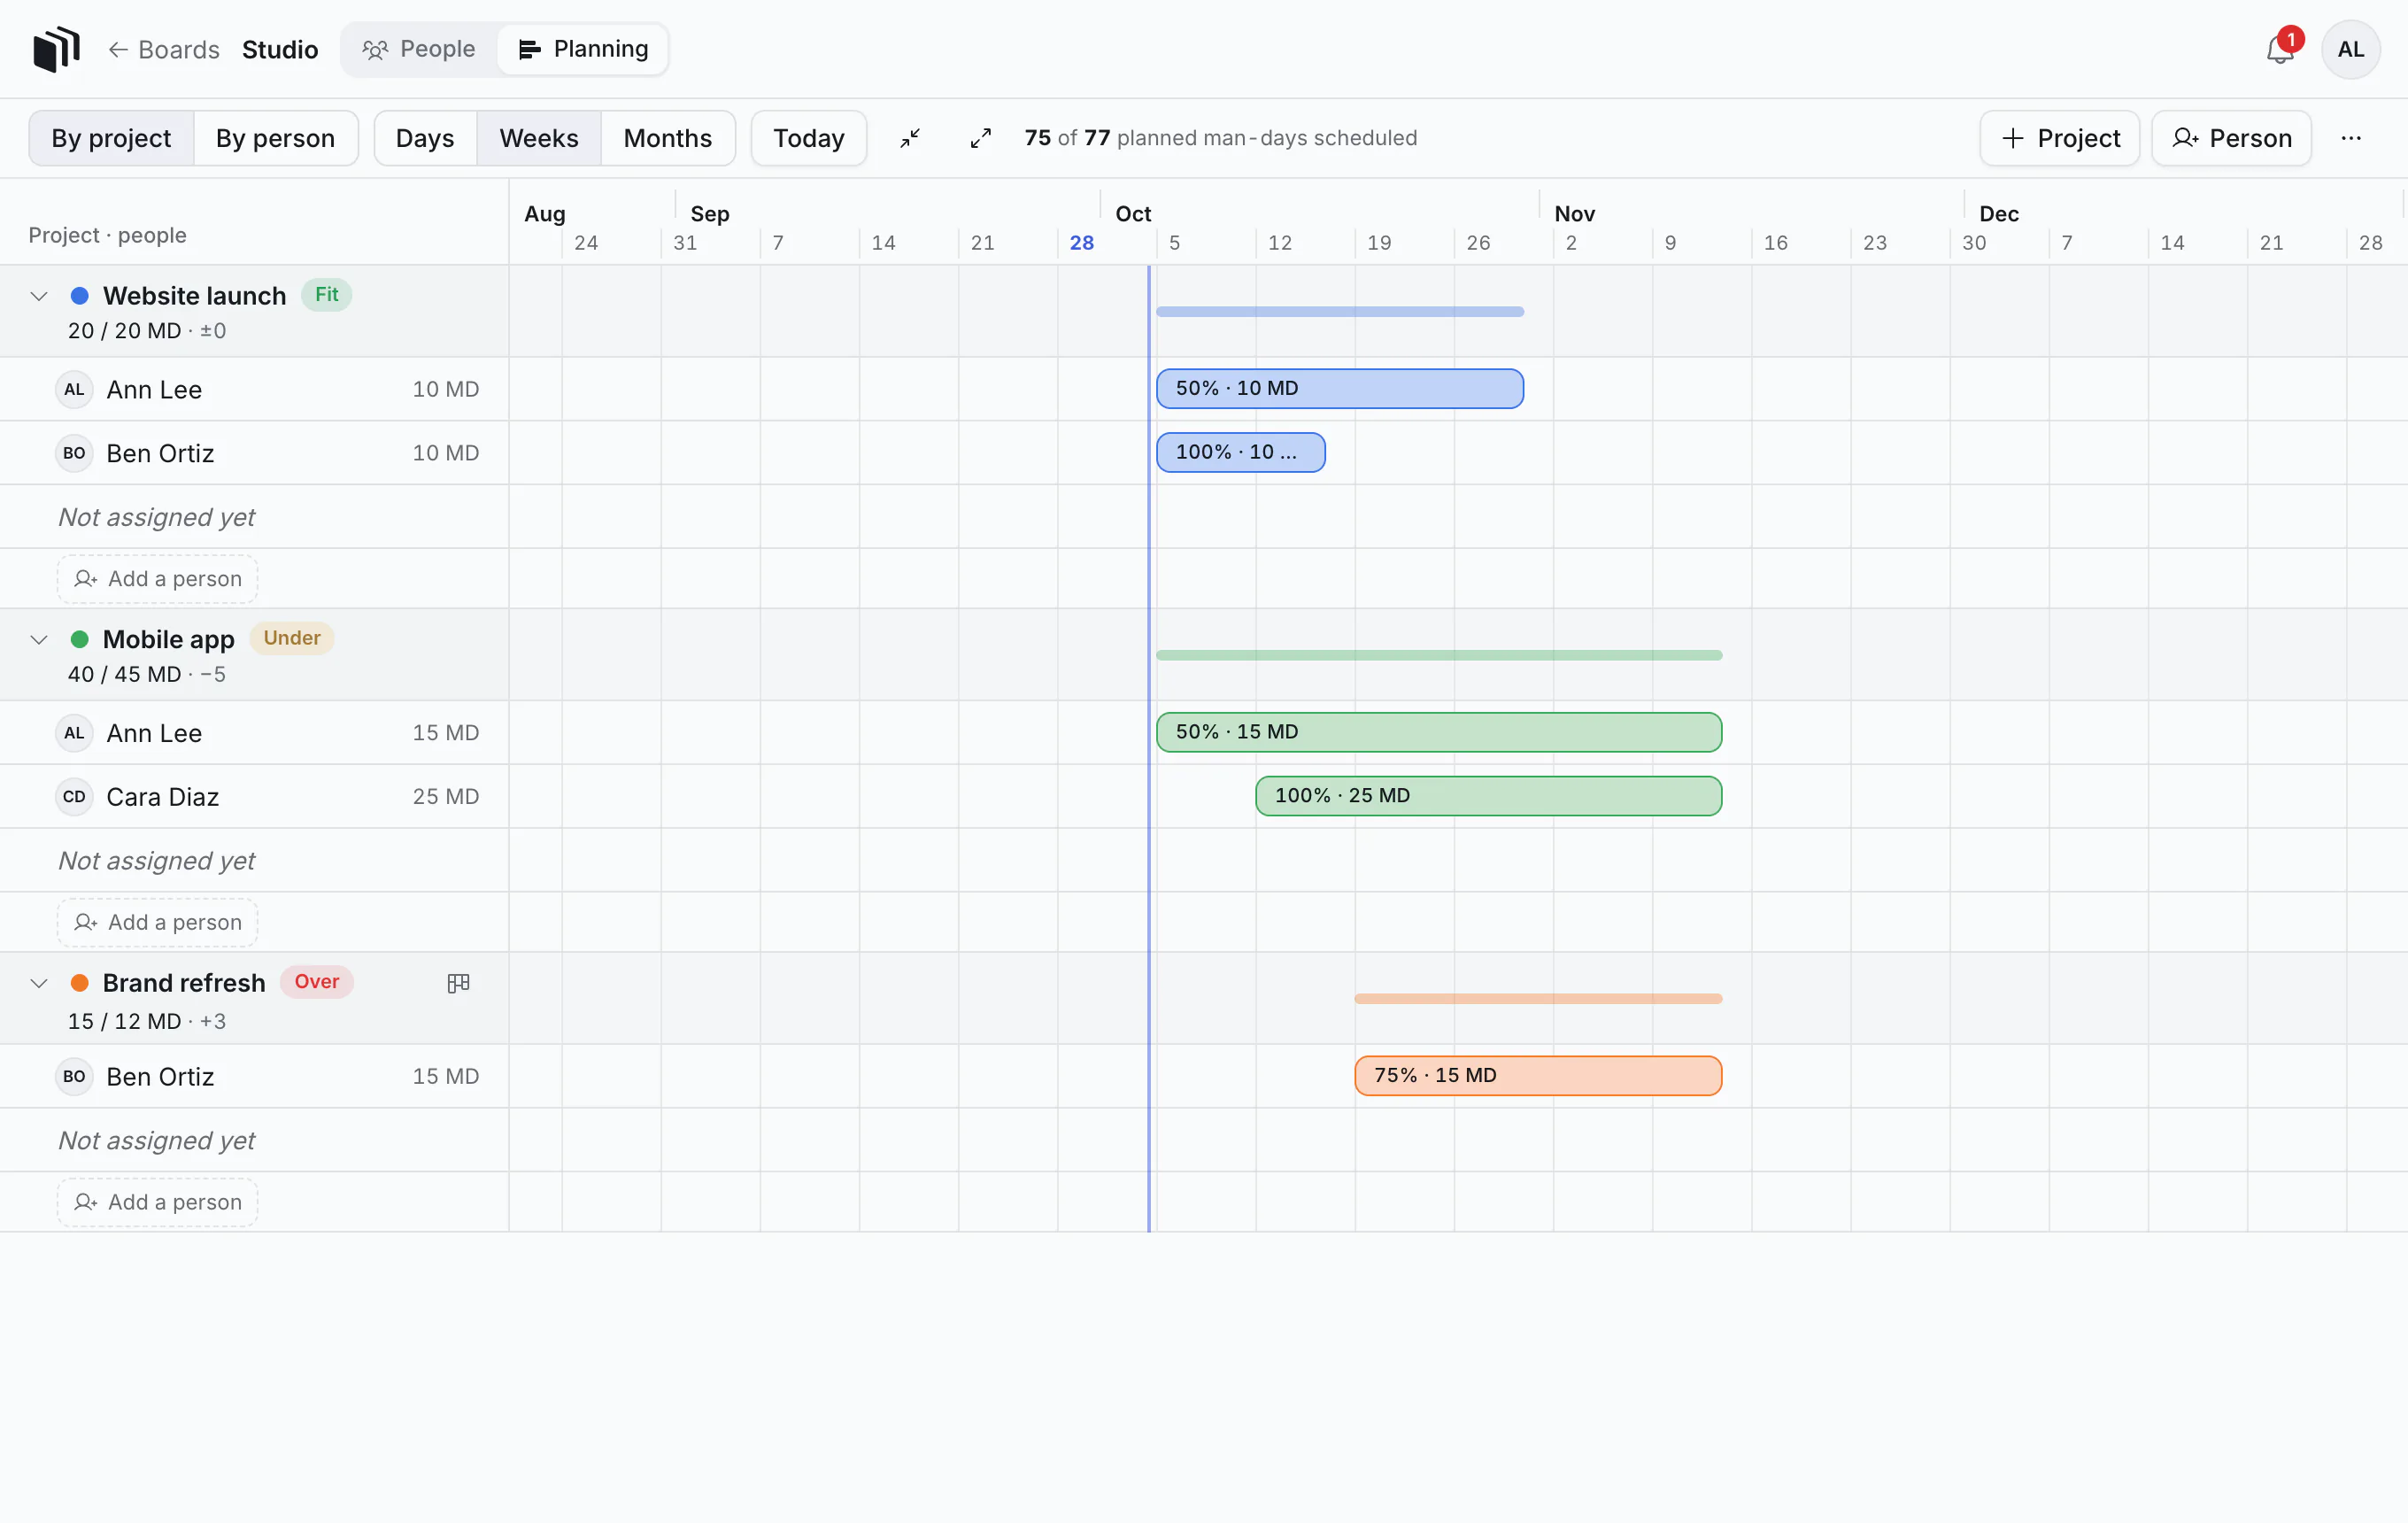Collapse the Website launch project
Screen dimensions: 2408x1523
[x=39, y=296]
